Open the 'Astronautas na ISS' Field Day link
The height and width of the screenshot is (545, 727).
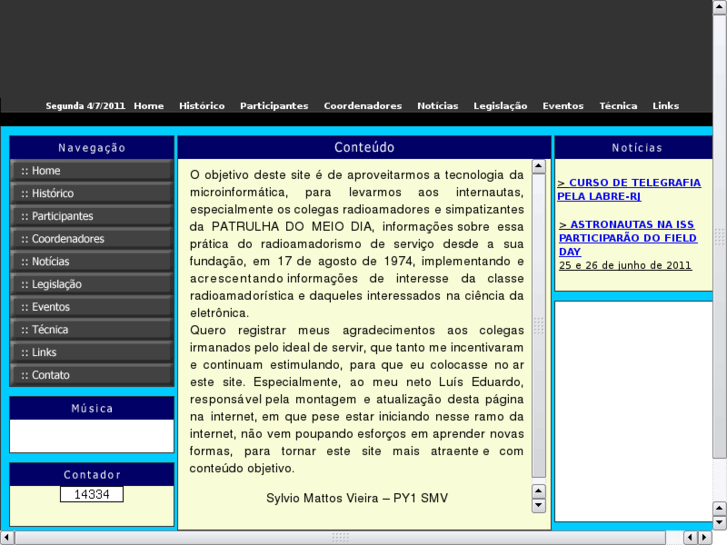click(628, 237)
